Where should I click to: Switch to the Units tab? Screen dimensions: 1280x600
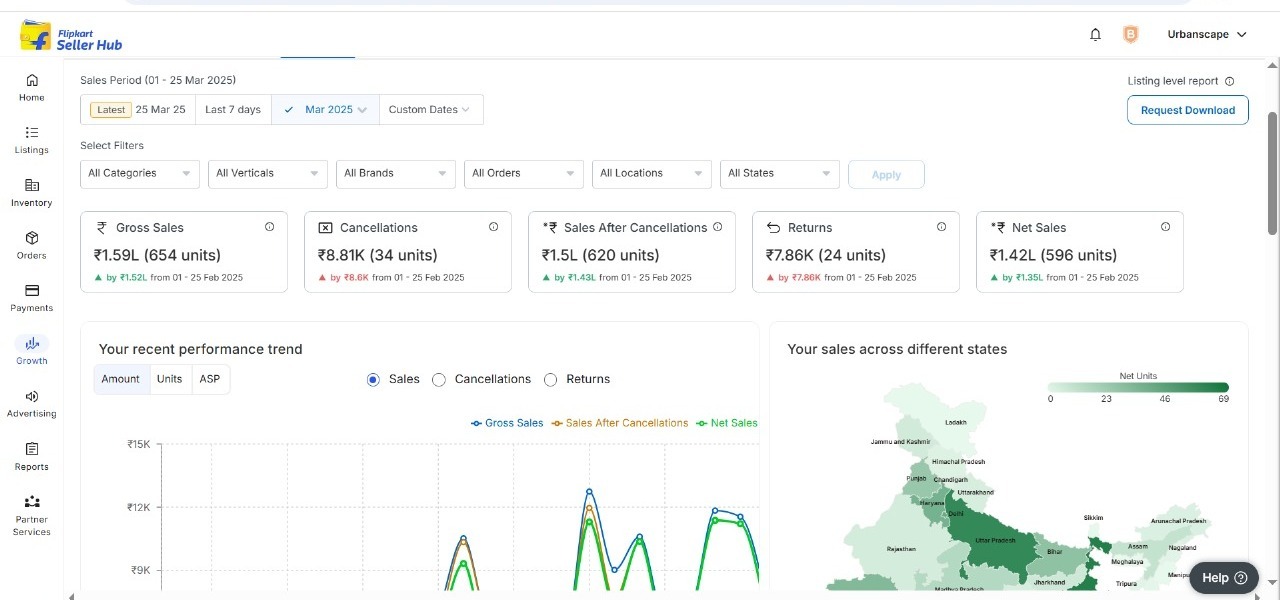(x=170, y=380)
